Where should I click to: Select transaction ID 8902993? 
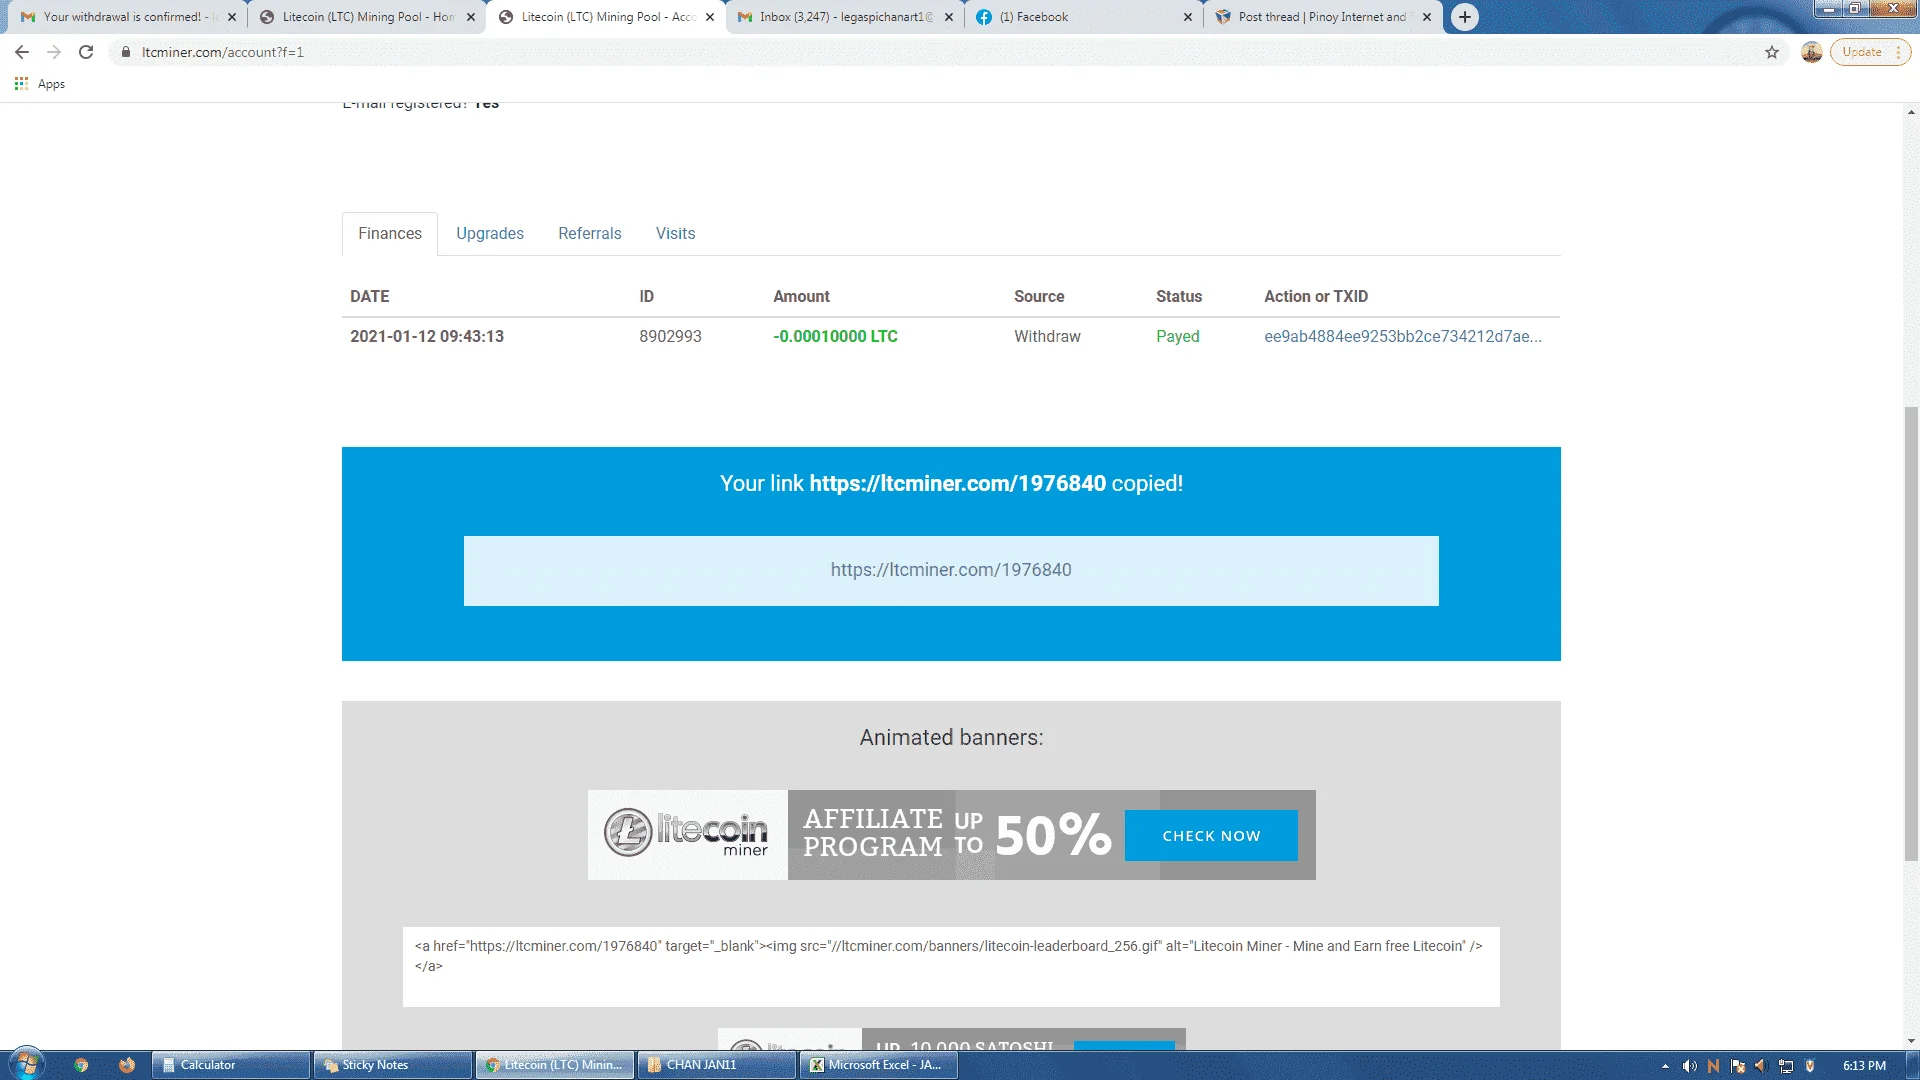click(671, 336)
